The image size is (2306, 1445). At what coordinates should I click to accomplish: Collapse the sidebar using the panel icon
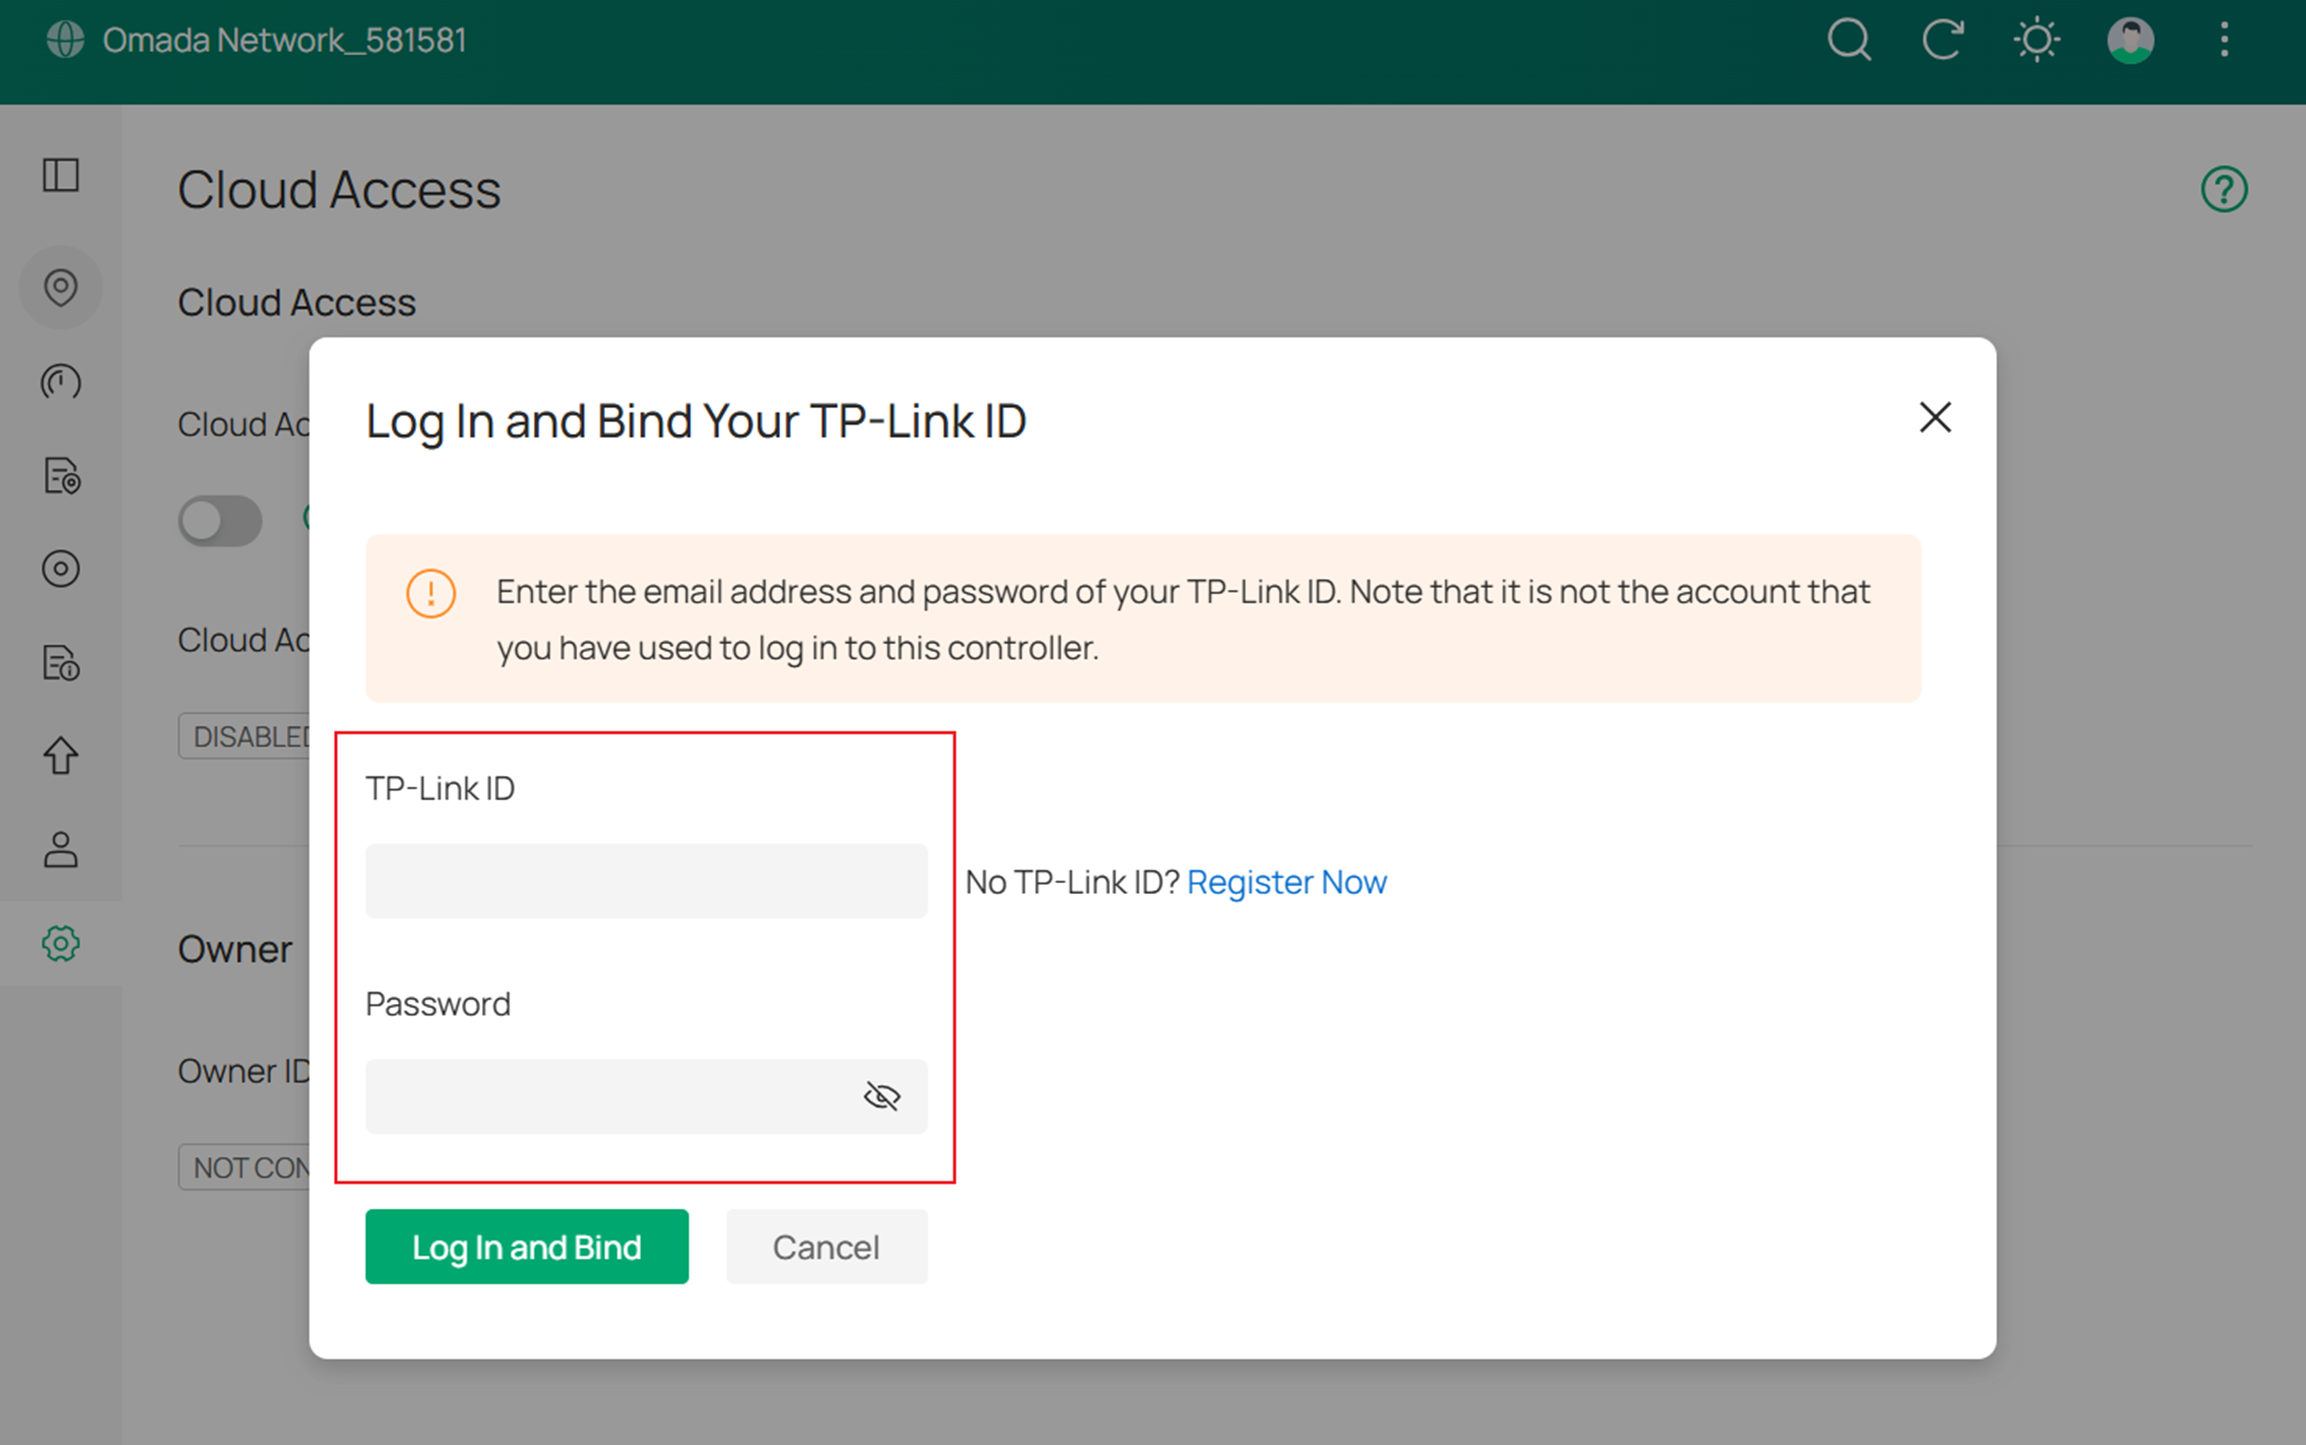point(61,175)
